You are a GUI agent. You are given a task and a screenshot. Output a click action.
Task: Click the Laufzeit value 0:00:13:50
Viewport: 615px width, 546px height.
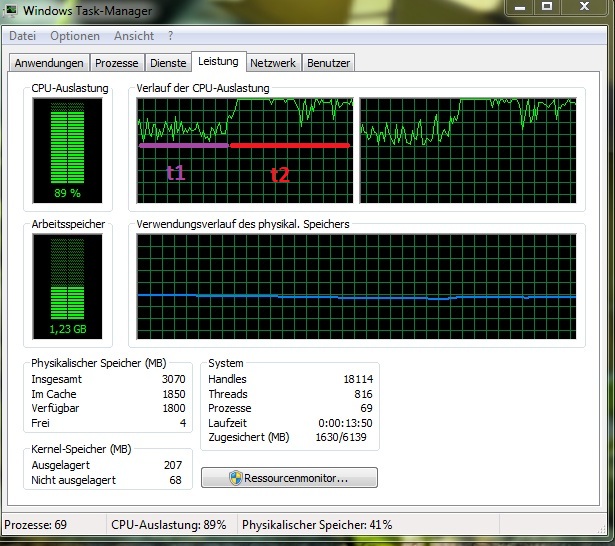coord(345,423)
